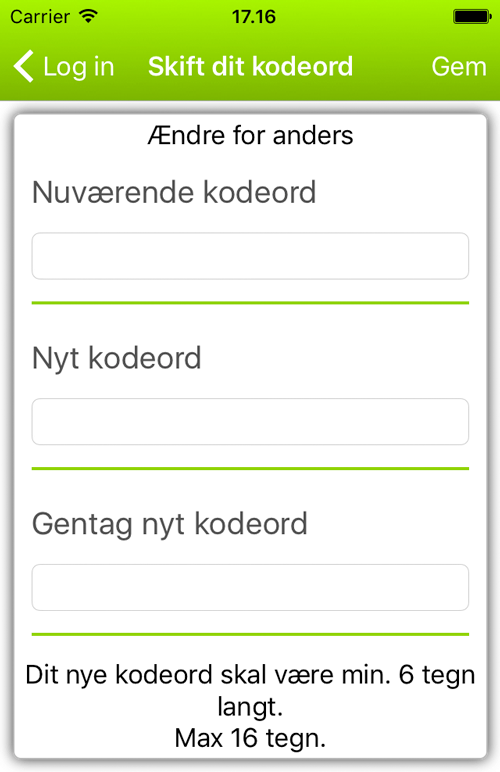Image resolution: width=500 pixels, height=772 pixels.
Task: Tap the Wi-Fi signal icon in status bar
Action: (x=89, y=16)
